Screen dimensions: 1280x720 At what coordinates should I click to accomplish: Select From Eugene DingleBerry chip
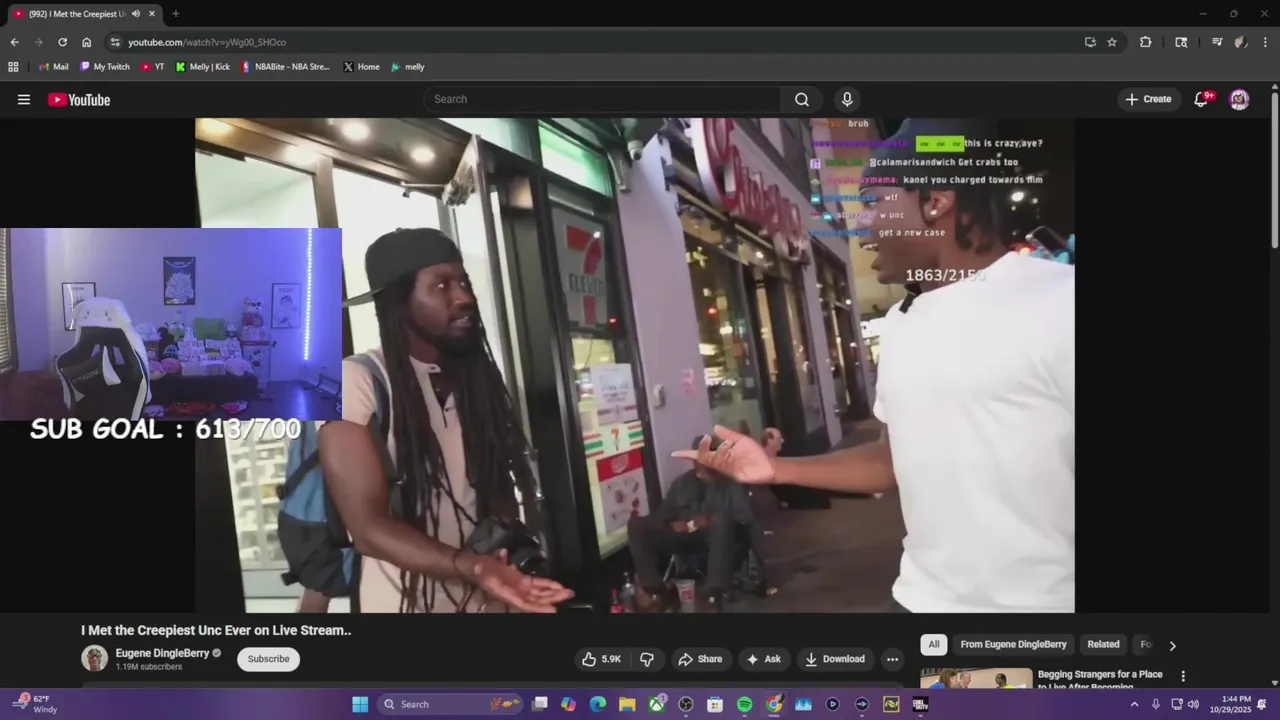coord(1013,644)
